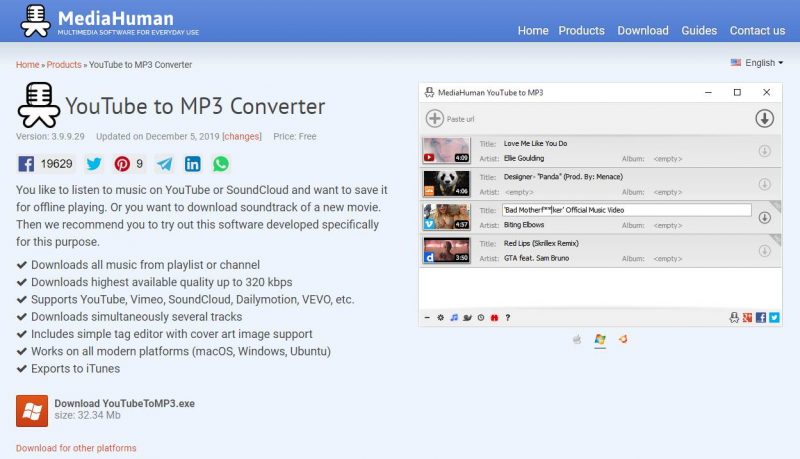The height and width of the screenshot is (459, 800).
Task: Select the Love Me Like You Do thumbnail
Action: 446,150
